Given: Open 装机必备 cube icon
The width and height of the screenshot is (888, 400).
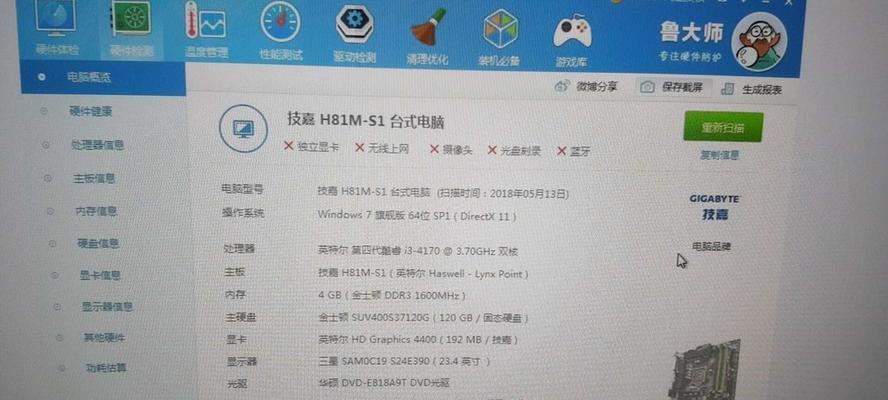Looking at the screenshot, I should tap(500, 29).
